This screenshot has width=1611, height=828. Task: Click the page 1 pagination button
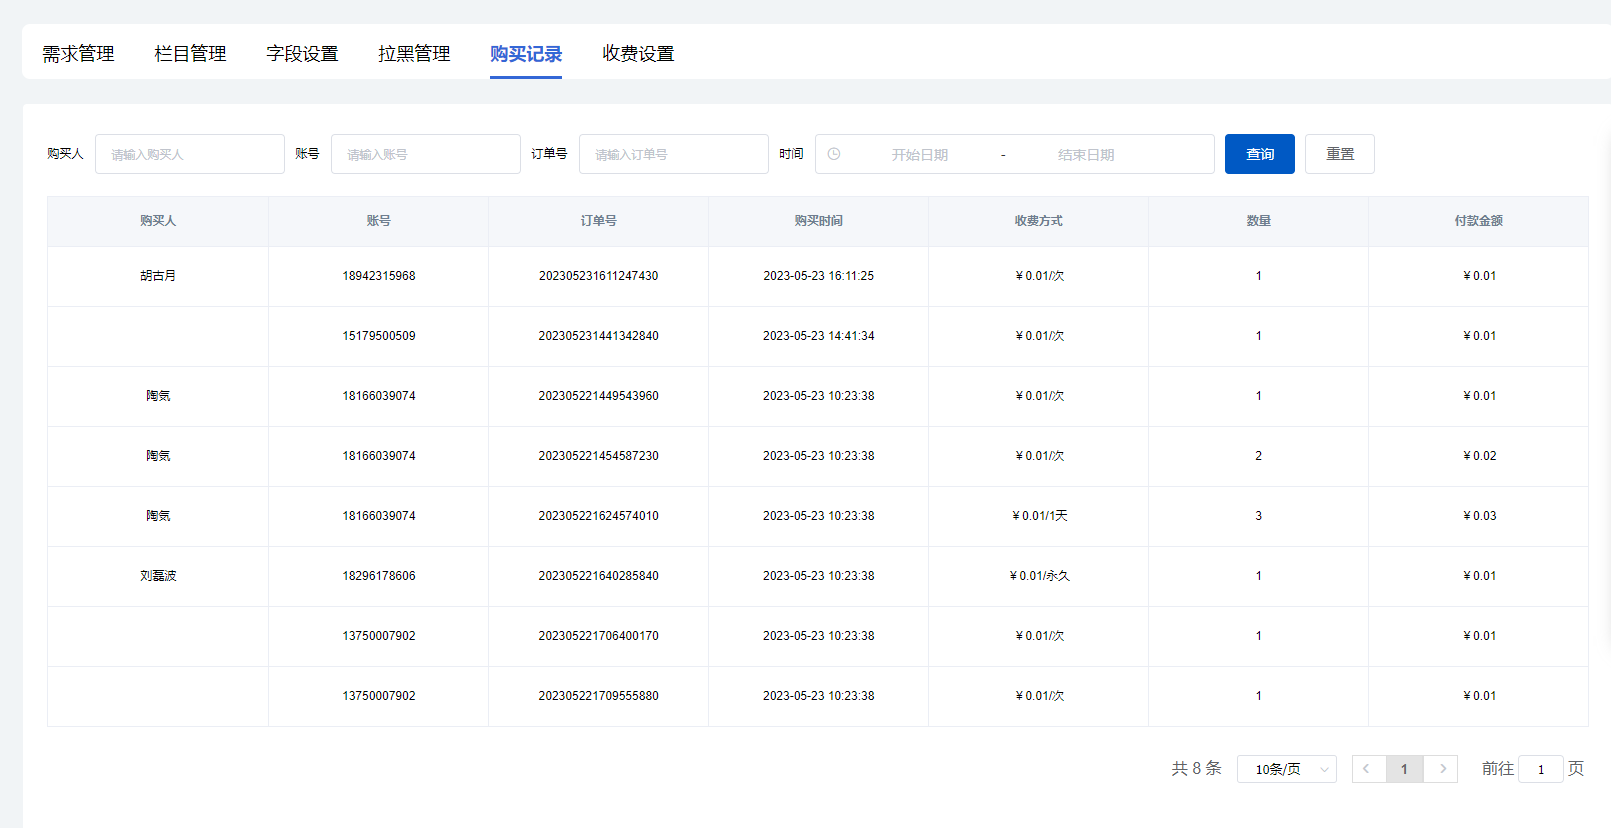pyautogui.click(x=1404, y=769)
